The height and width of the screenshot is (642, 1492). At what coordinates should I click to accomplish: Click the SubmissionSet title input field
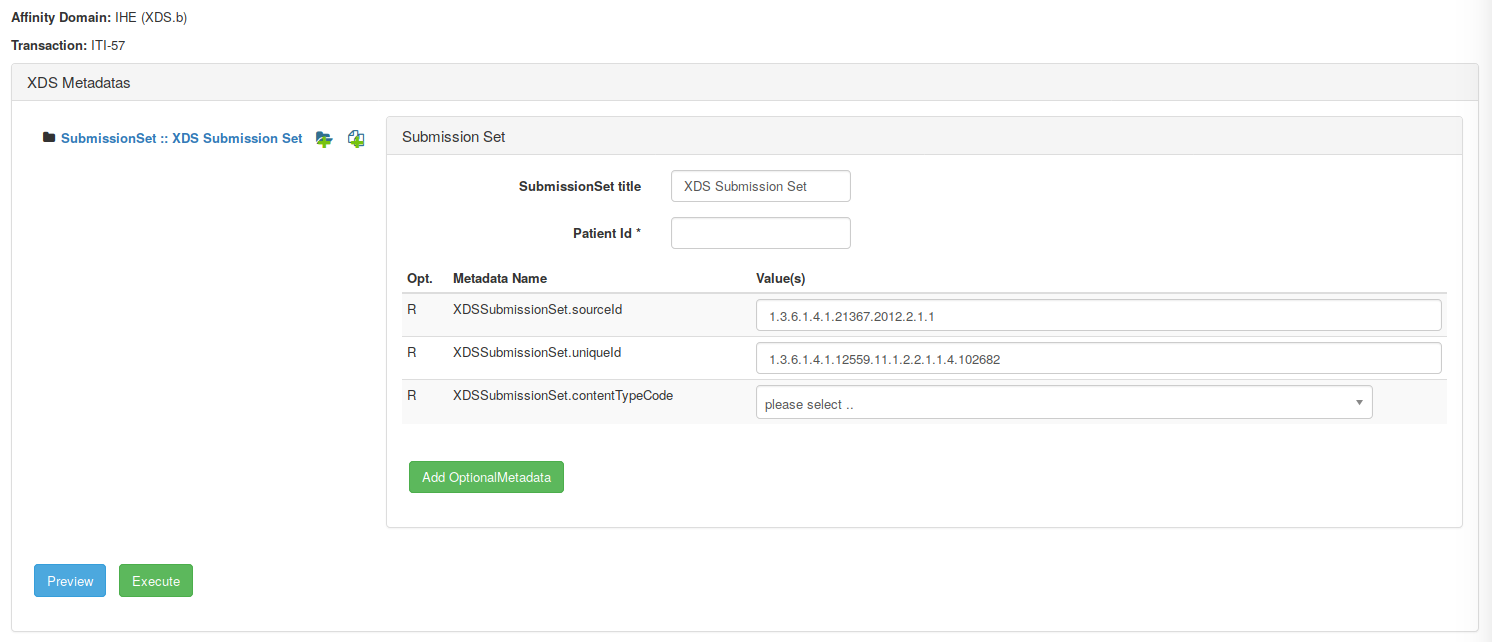coord(760,186)
